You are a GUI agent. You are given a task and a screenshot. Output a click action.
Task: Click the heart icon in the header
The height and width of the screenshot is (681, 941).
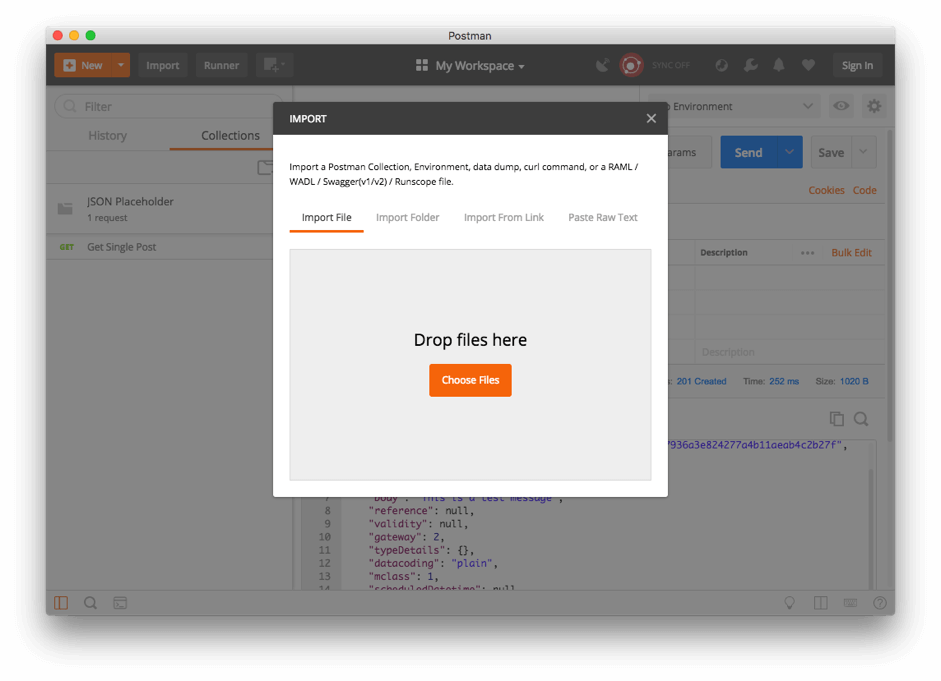coord(808,65)
